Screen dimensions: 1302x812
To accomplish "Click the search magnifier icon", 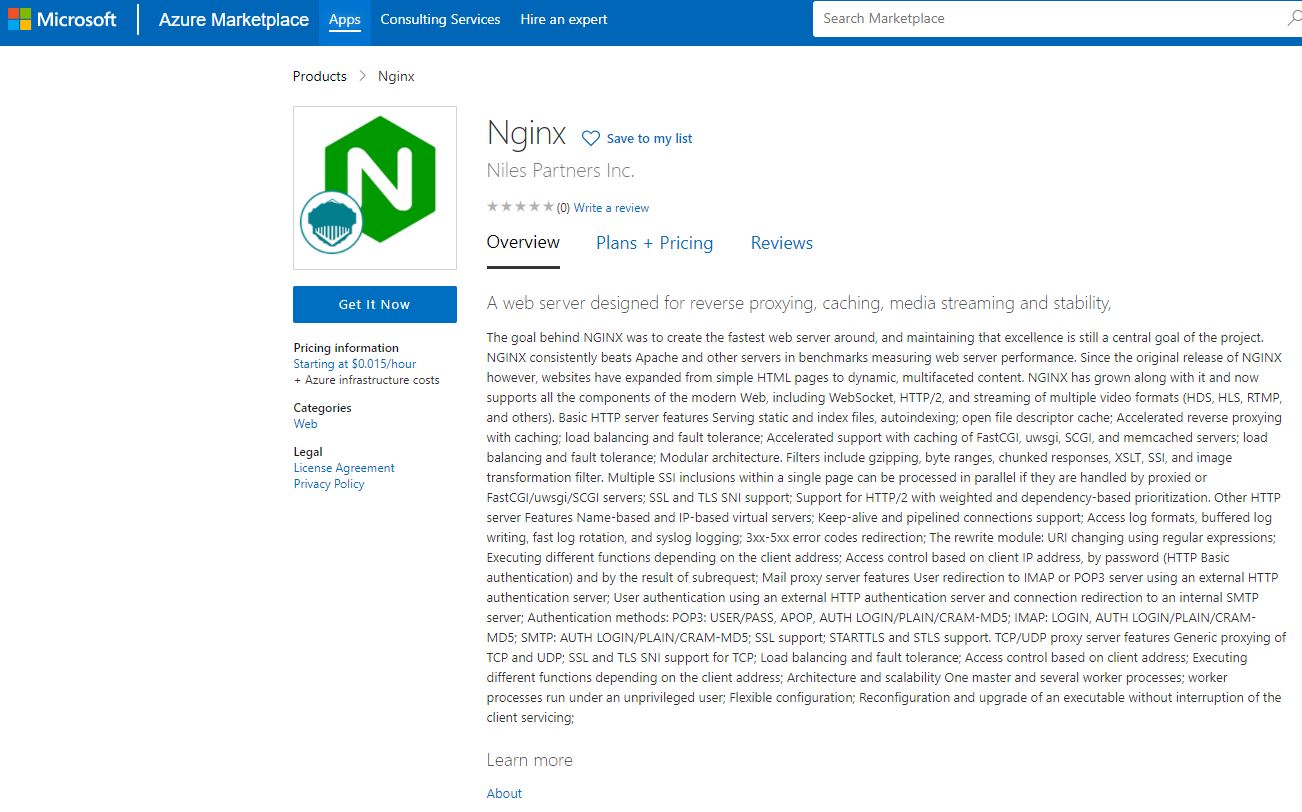I will coord(1294,19).
